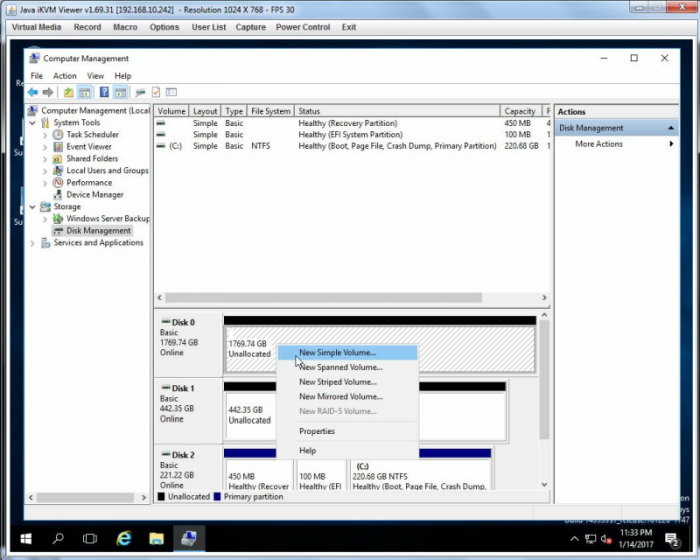Open Internet Explorer from the taskbar
Screen dimensions: 700x560
[x=124, y=539]
